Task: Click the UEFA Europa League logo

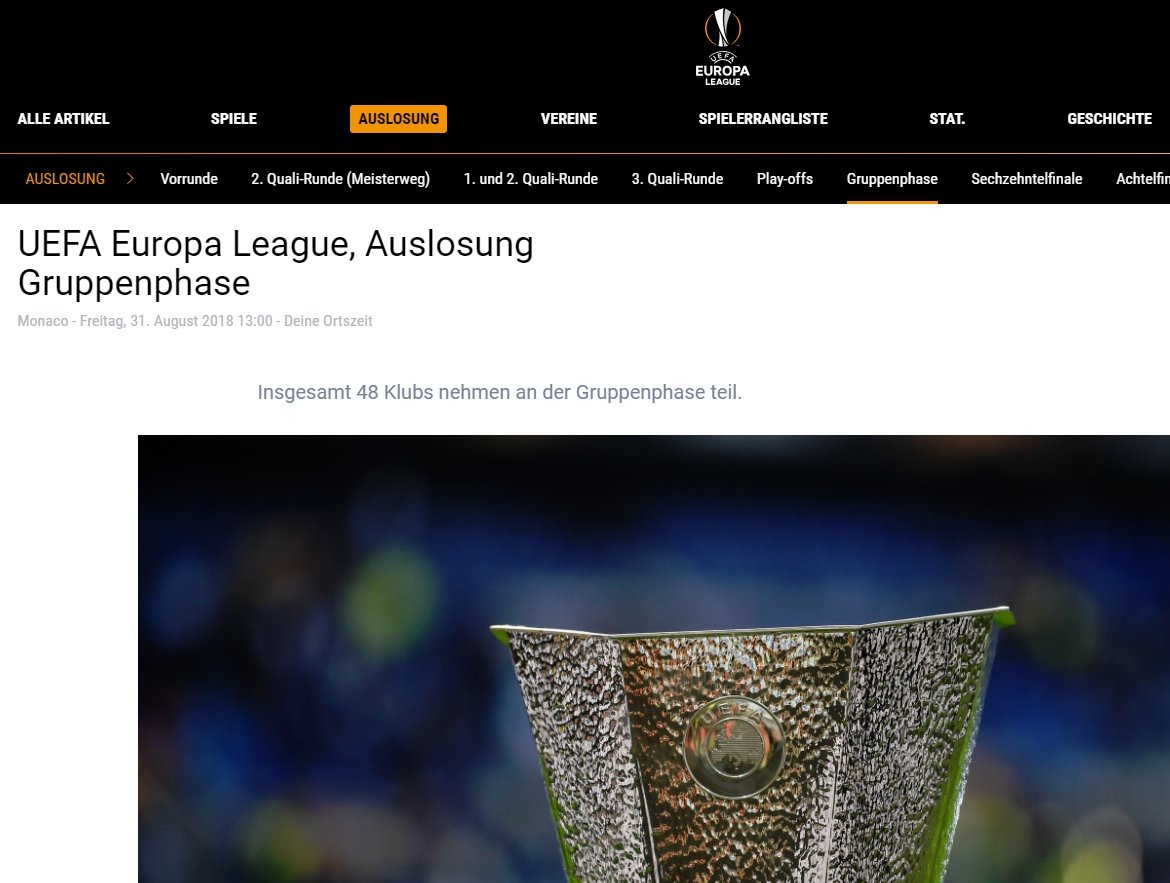Action: [x=722, y=47]
